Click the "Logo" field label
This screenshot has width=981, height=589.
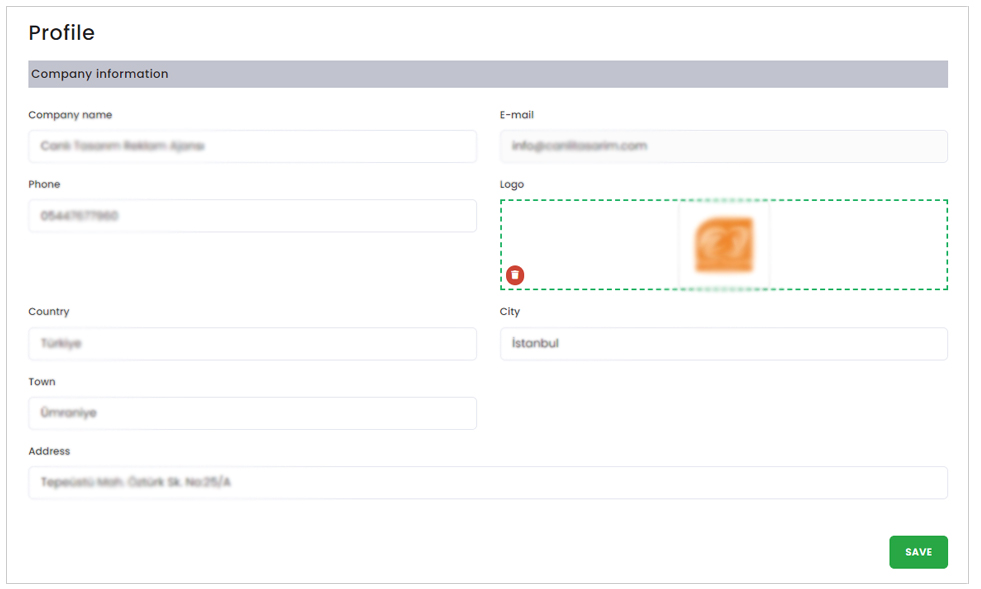(512, 184)
